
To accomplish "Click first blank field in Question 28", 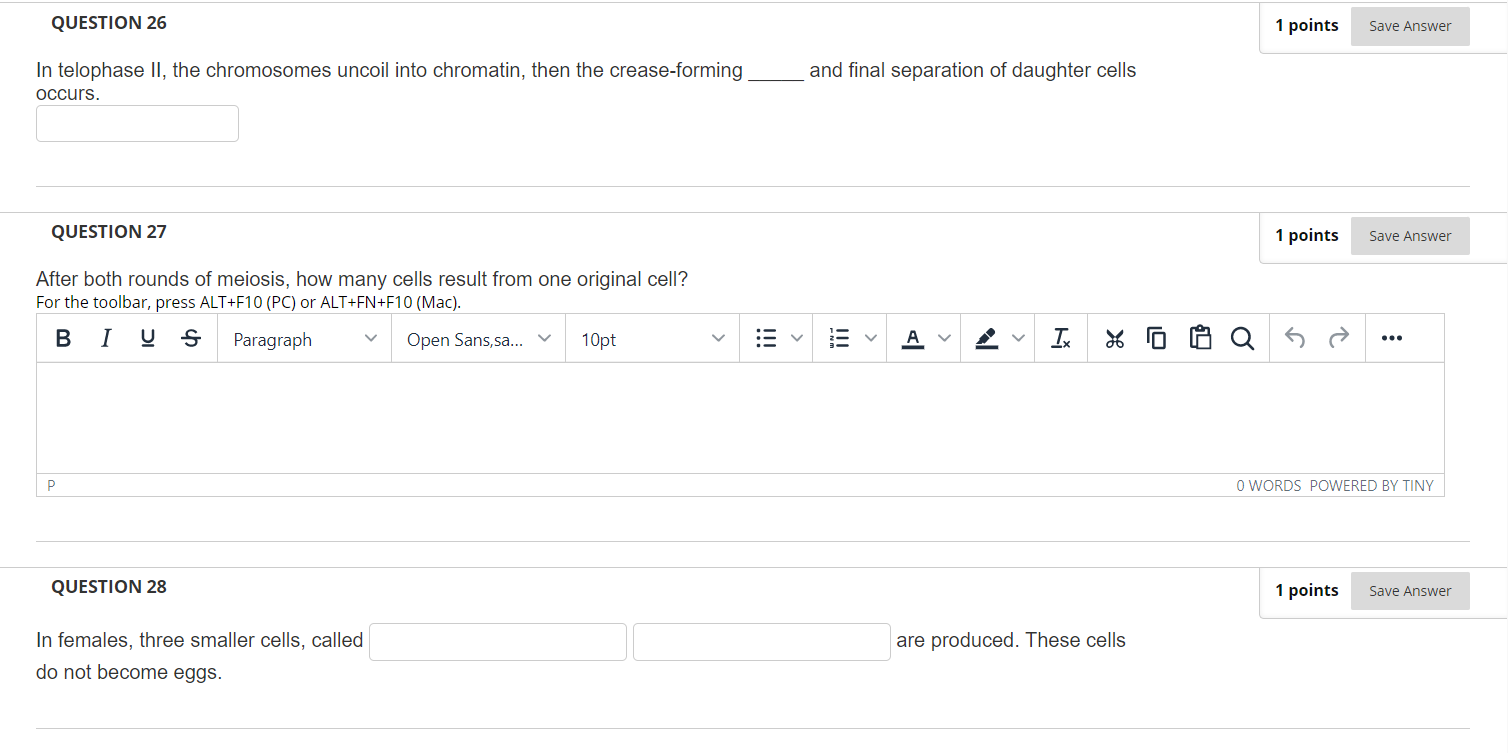I will click(x=498, y=642).
